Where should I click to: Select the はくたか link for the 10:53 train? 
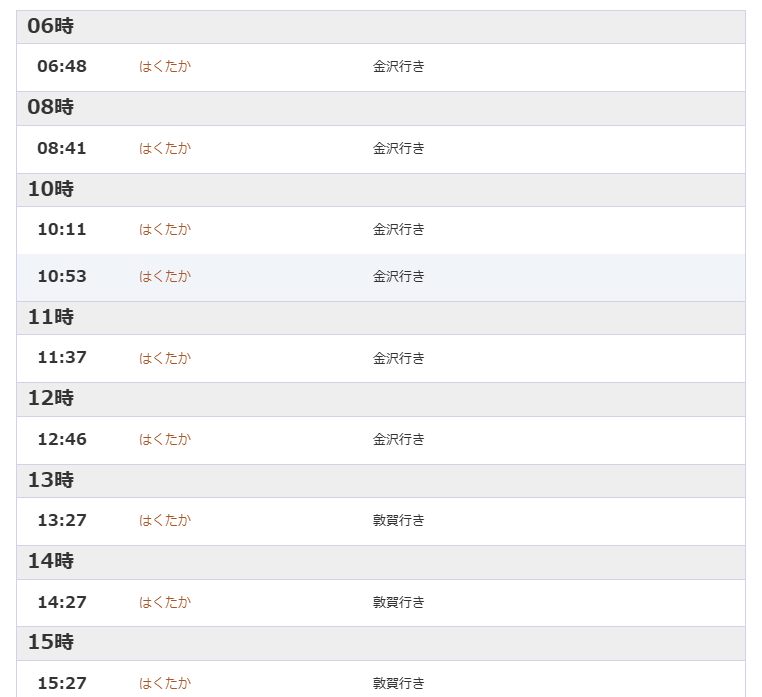pyautogui.click(x=164, y=277)
